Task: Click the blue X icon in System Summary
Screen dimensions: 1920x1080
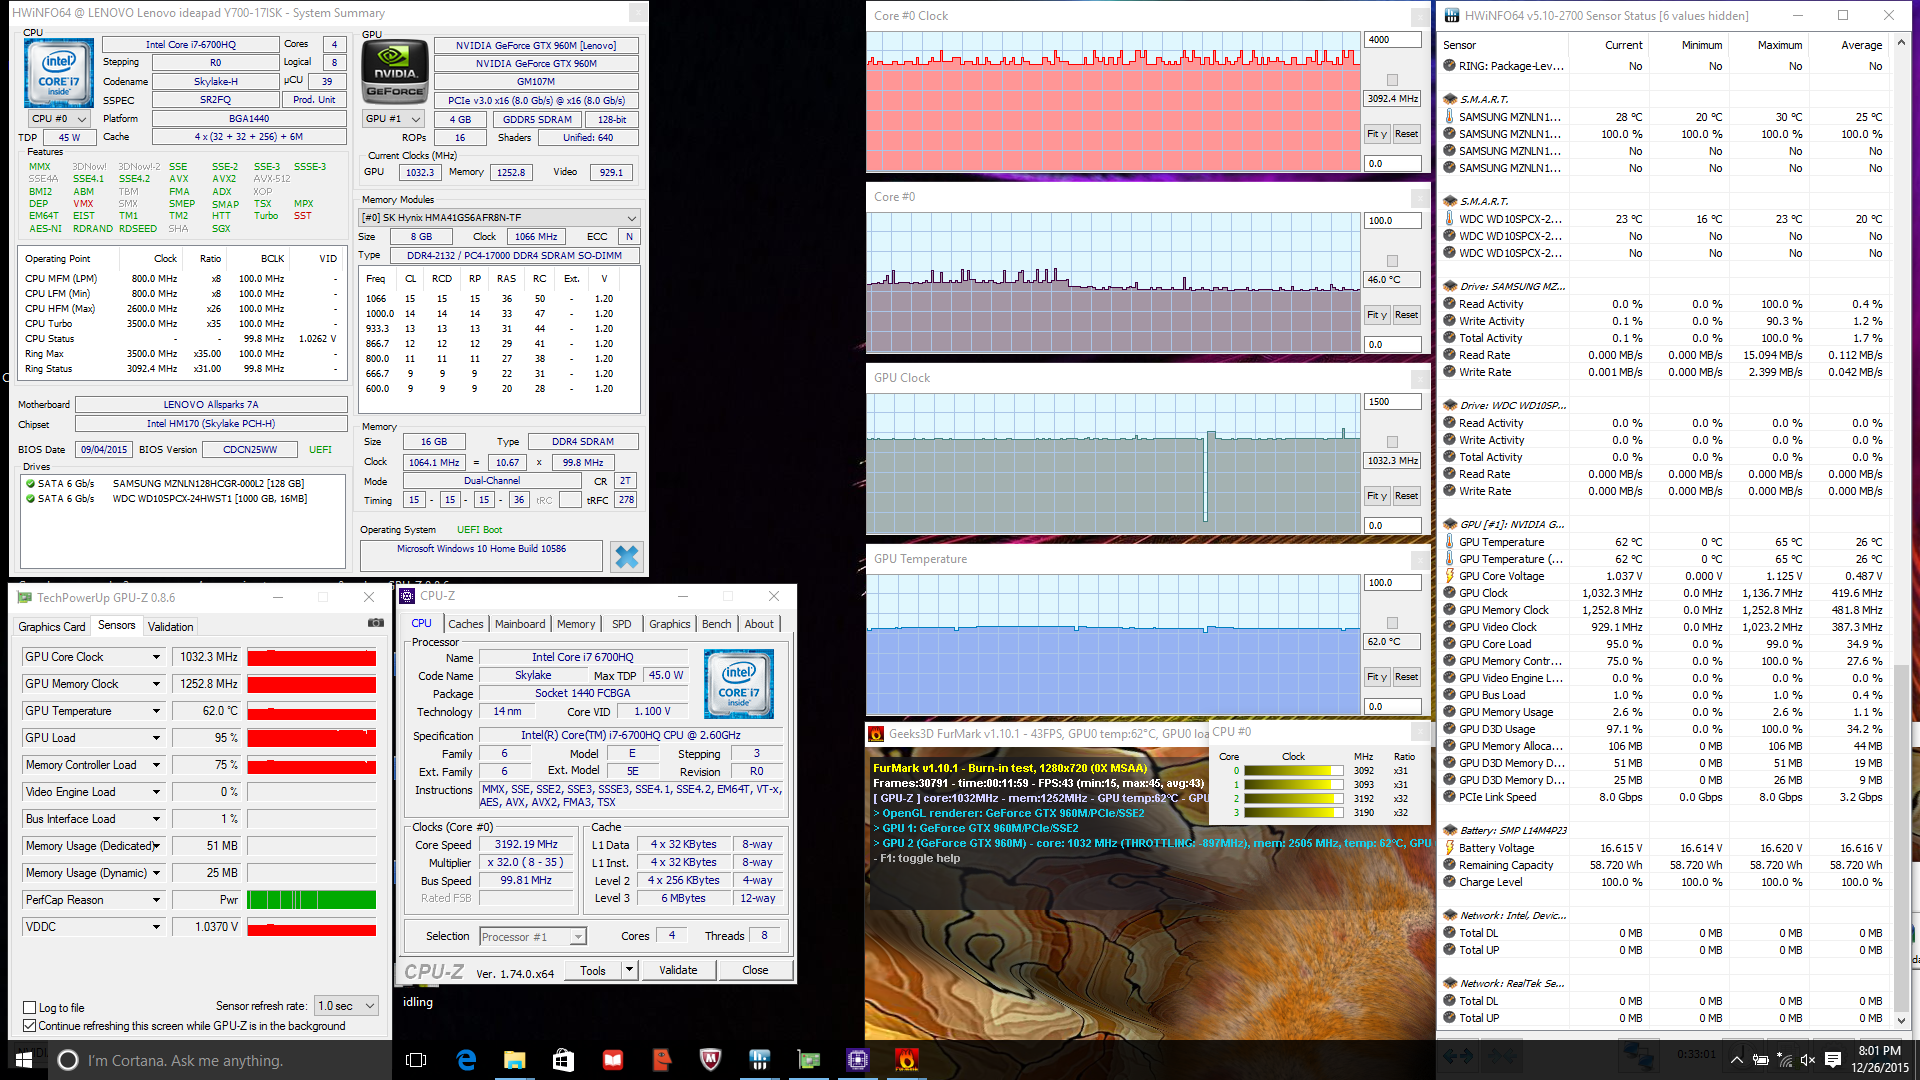Action: click(627, 557)
